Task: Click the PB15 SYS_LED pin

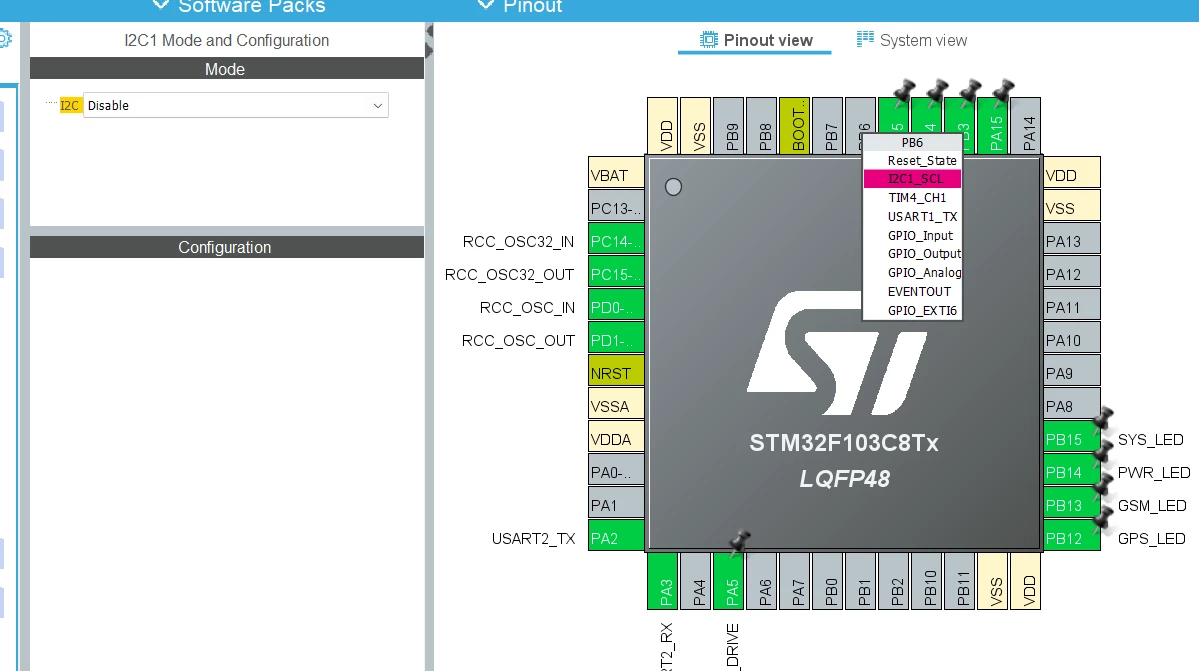Action: pos(1072,439)
